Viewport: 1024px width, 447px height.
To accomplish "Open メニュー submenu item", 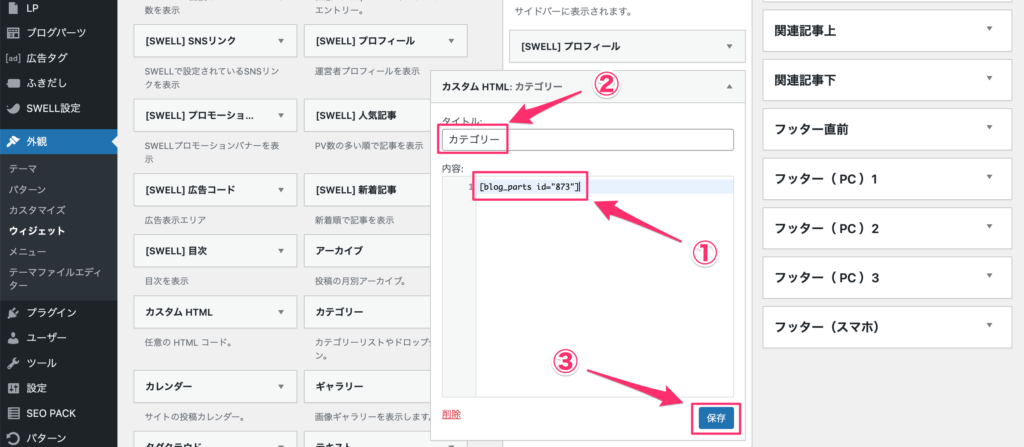I will 27,252.
